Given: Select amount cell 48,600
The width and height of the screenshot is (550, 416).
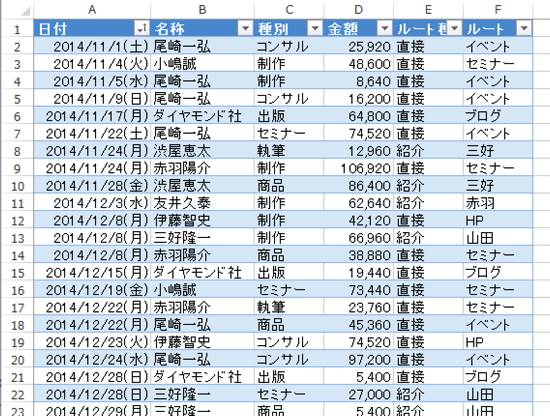Looking at the screenshot, I should (359, 63).
